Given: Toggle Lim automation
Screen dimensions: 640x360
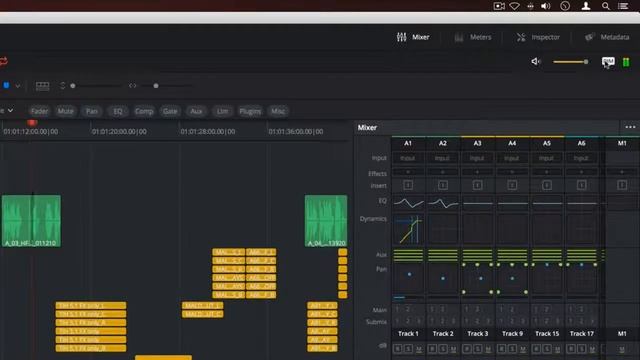Looking at the screenshot, I should click(x=222, y=111).
